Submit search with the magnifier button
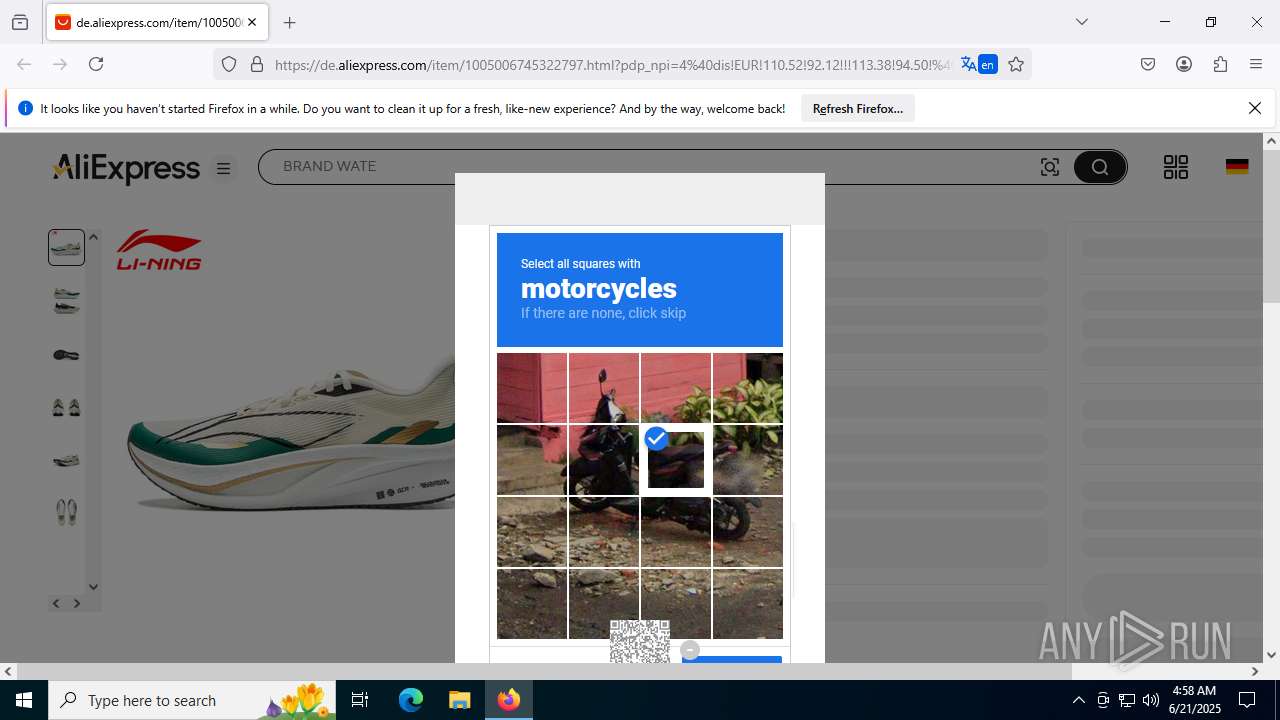Screen dimensions: 1280x720 1100,167
